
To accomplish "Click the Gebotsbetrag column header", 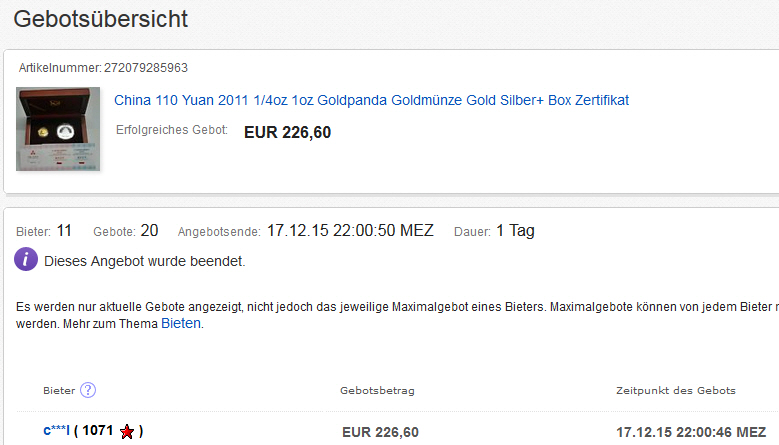I will 377,390.
